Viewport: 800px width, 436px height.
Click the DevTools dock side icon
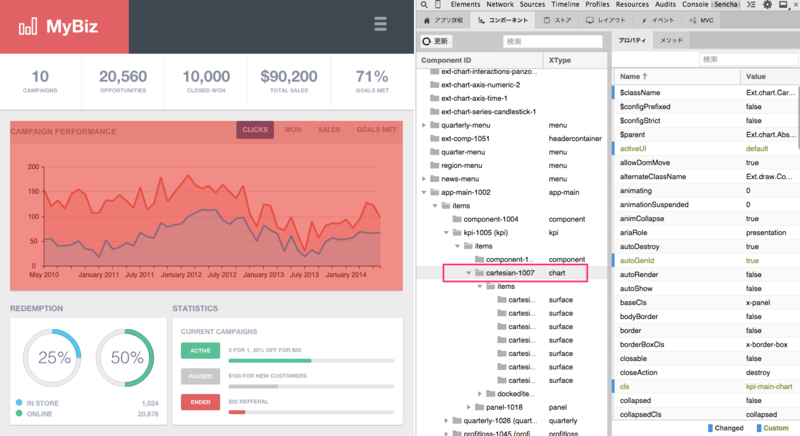[783, 5]
